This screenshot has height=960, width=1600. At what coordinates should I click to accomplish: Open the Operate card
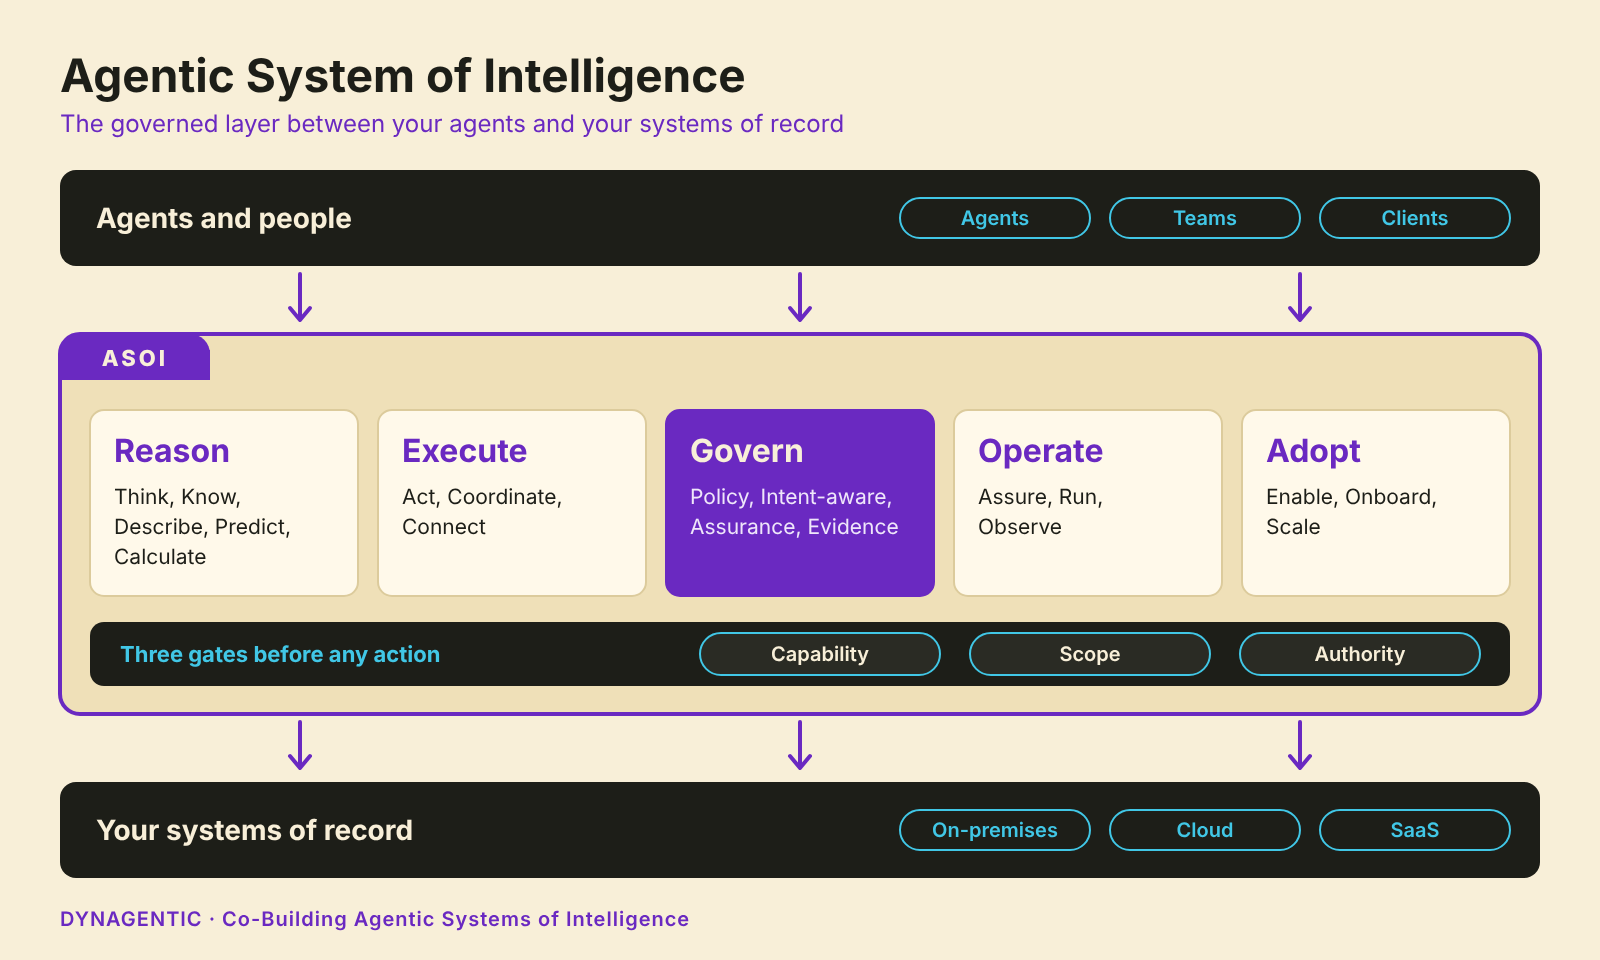(x=1088, y=503)
